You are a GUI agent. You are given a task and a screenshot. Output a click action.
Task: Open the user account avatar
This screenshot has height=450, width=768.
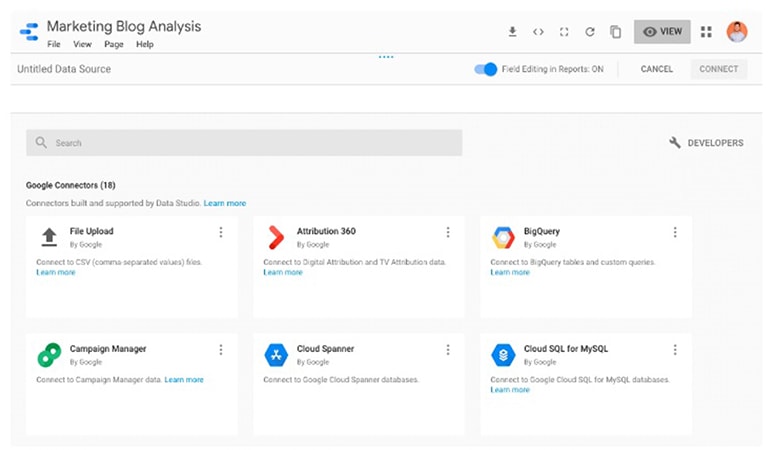tap(737, 32)
